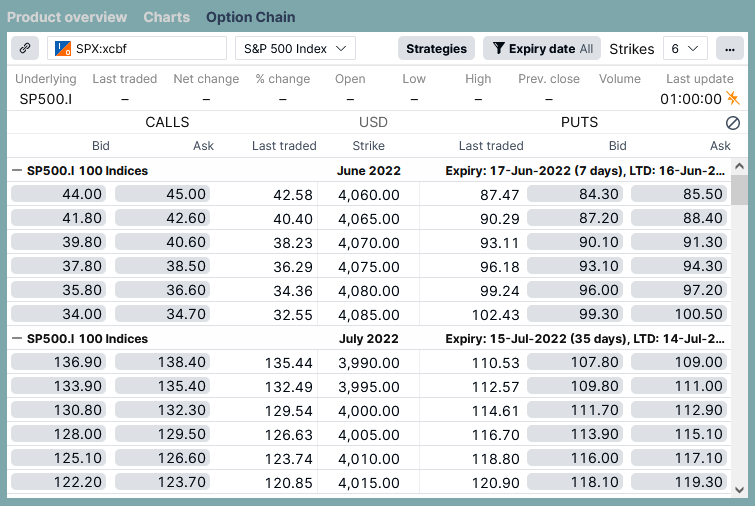Click call bid 44.00 at strike 4,060

pos(59,194)
